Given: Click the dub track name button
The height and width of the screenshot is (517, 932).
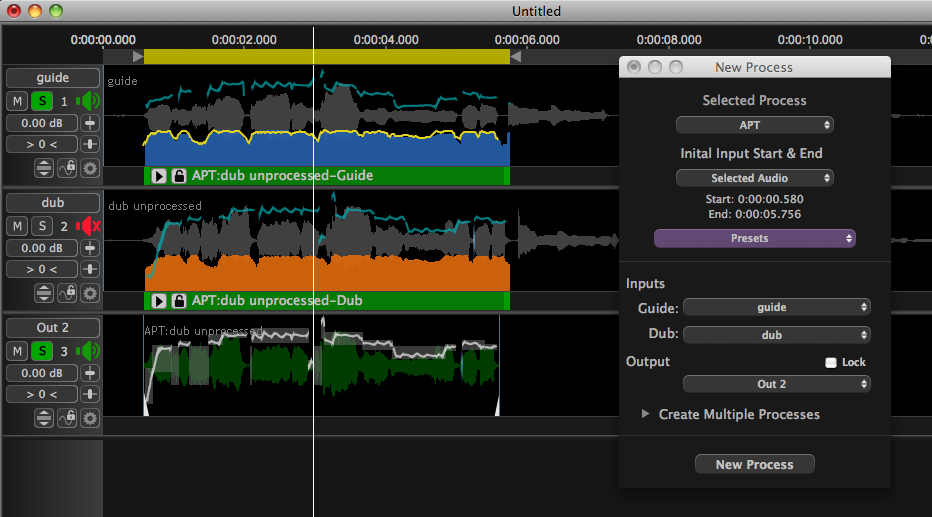Looking at the screenshot, I should [52, 203].
